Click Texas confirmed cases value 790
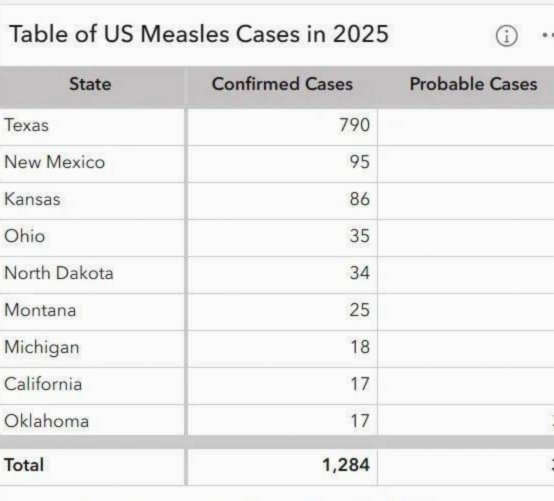This screenshot has width=554, height=501. tap(354, 125)
